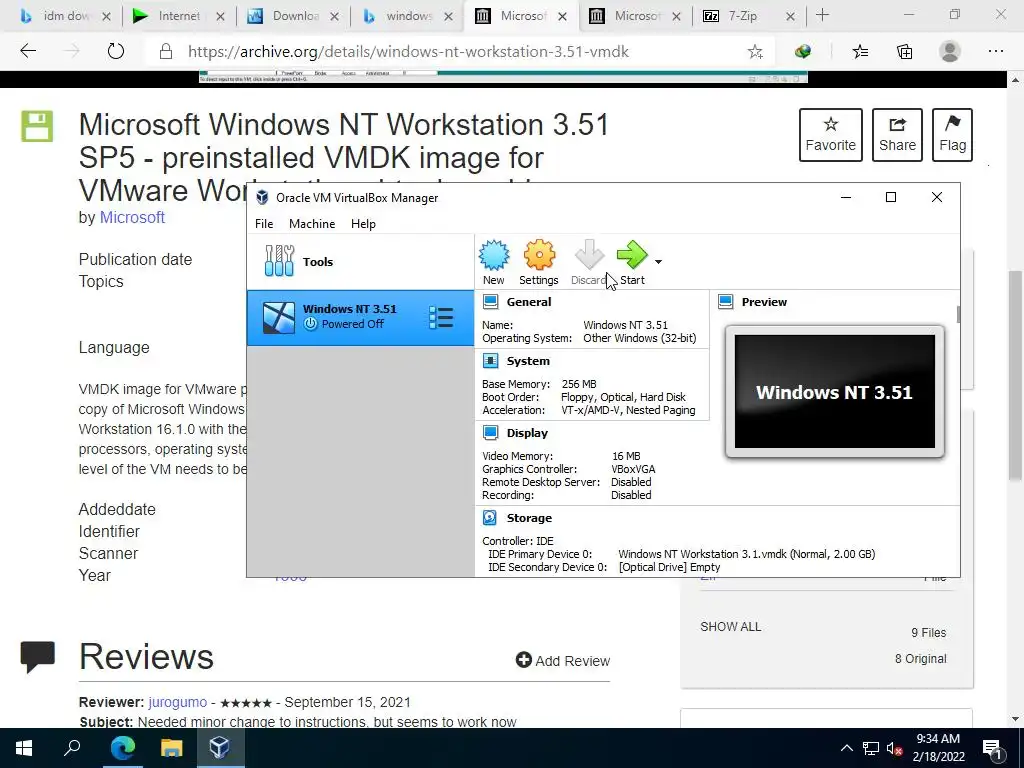Click the Discard toolbar icon
Viewport: 1024px width, 768px height.
(588, 262)
